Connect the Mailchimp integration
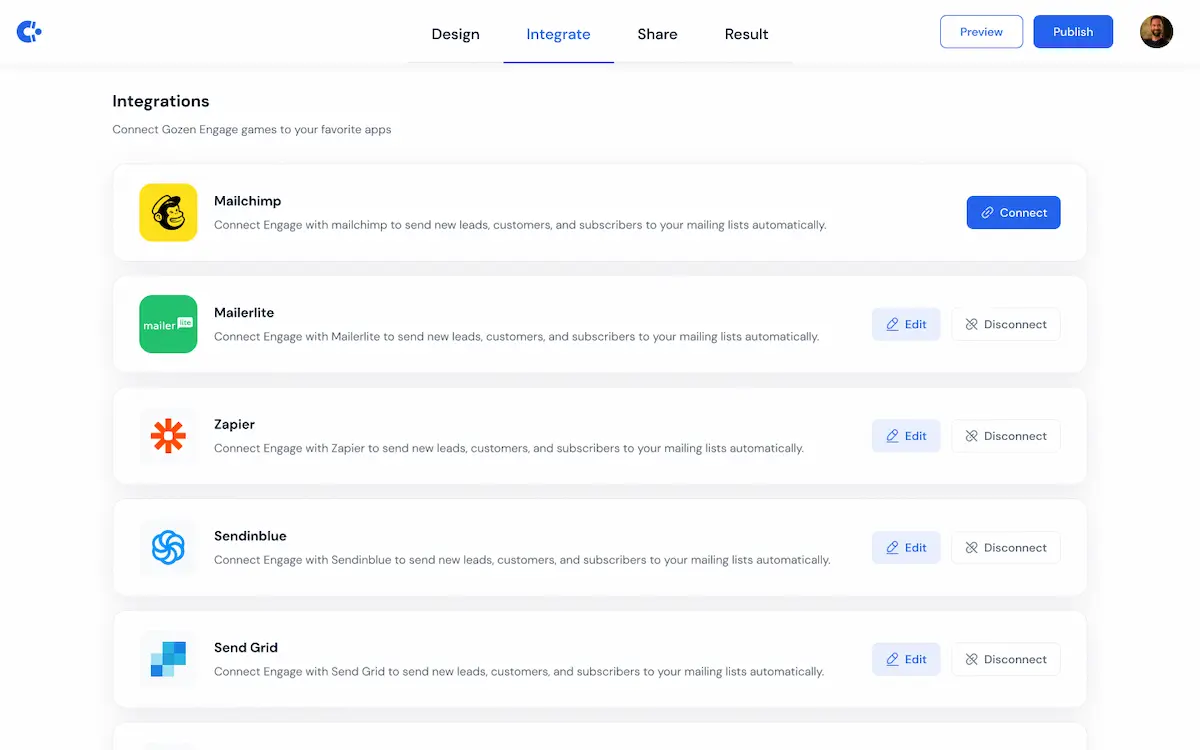The image size is (1200, 750). [1013, 212]
